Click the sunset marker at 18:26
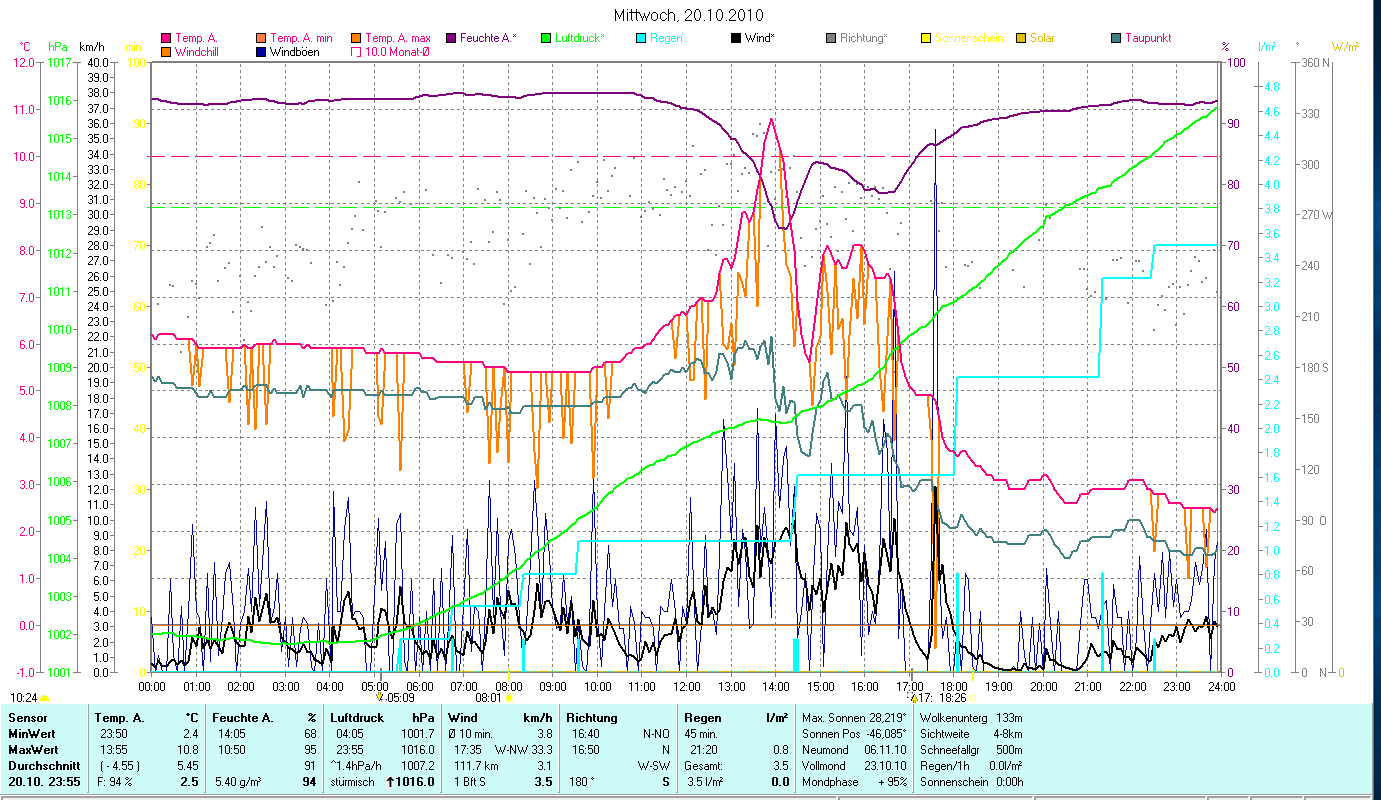 tap(972, 698)
